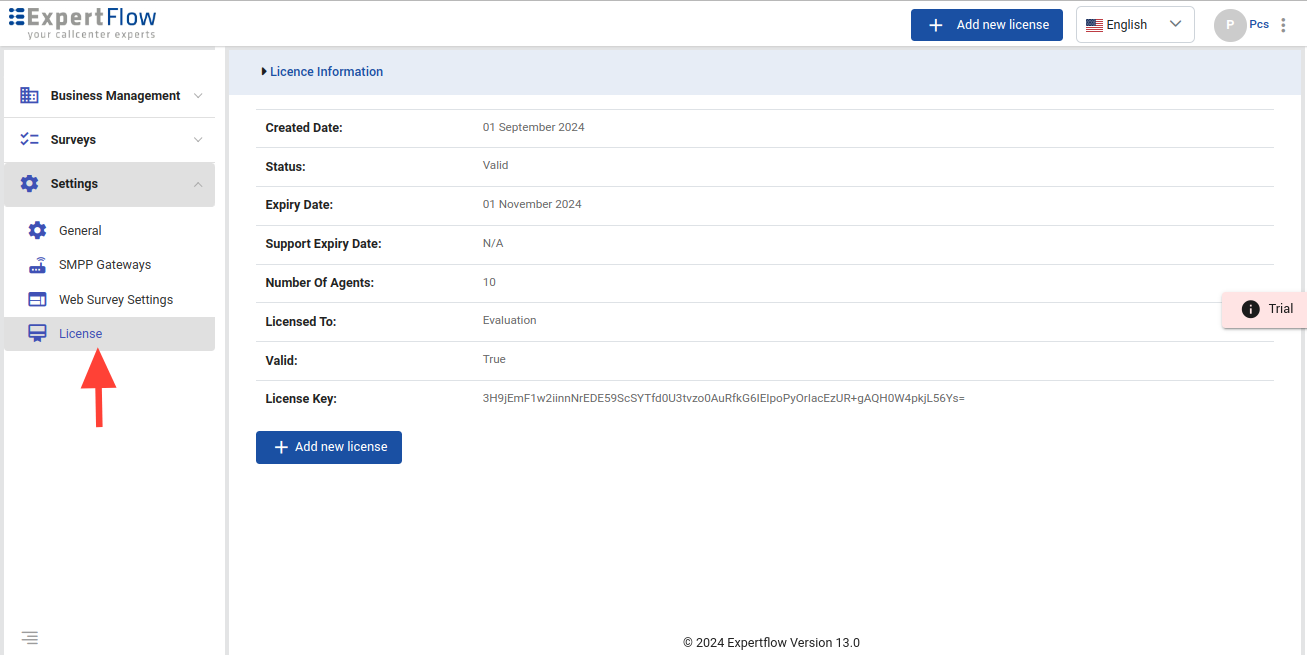Image resolution: width=1307 pixels, height=655 pixels.
Task: Collapse the sidebar using bottom hamburger icon
Action: point(30,637)
